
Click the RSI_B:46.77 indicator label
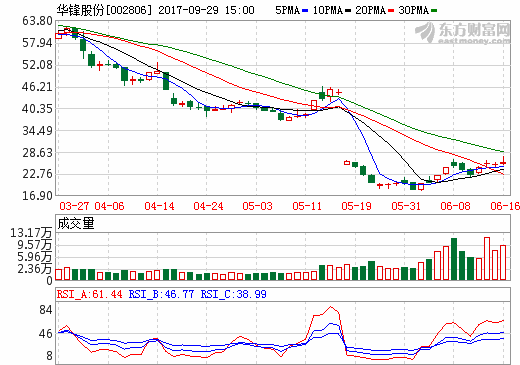click(x=161, y=294)
